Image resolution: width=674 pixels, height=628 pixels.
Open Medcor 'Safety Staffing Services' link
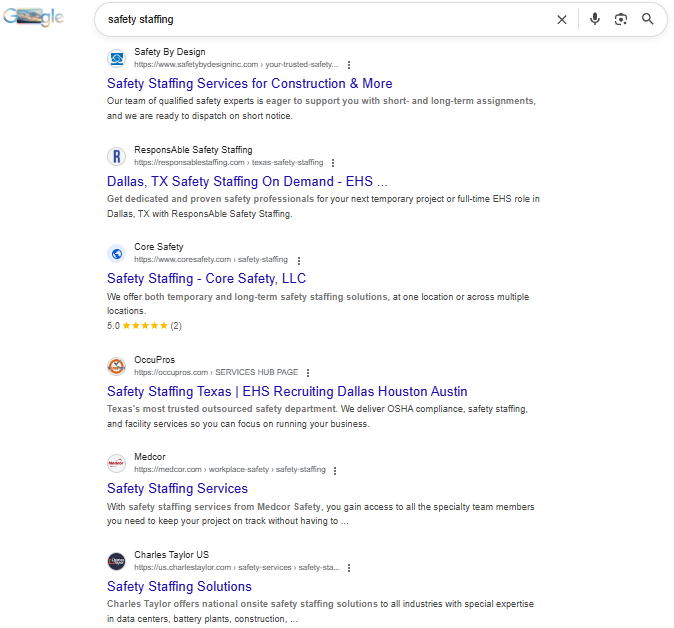[178, 489]
